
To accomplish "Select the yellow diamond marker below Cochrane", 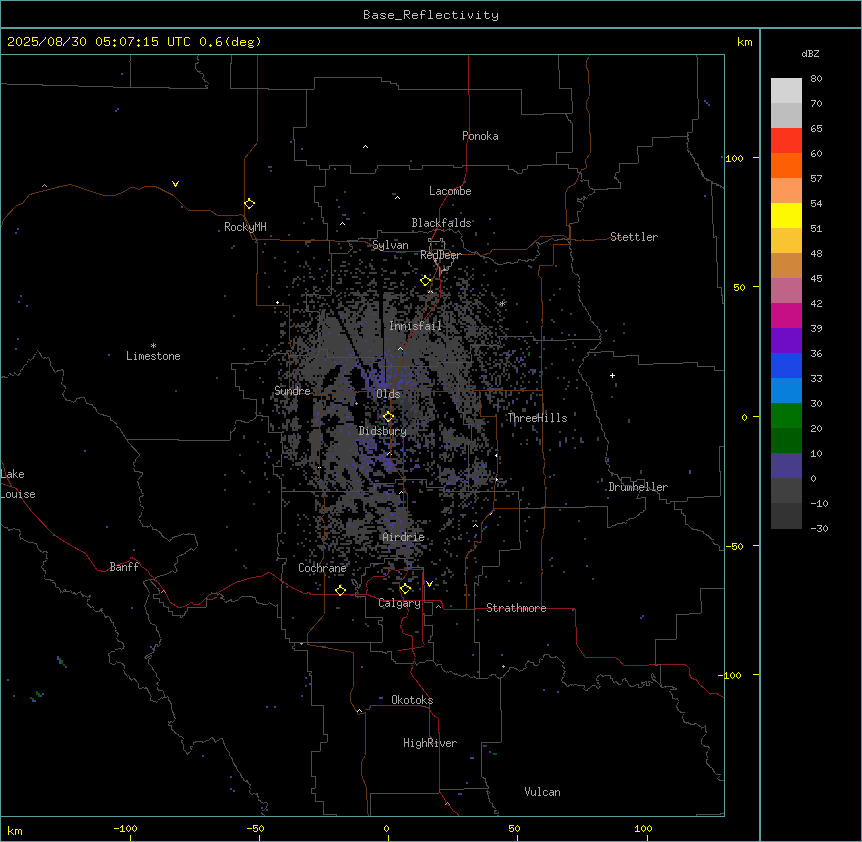I will tap(340, 590).
